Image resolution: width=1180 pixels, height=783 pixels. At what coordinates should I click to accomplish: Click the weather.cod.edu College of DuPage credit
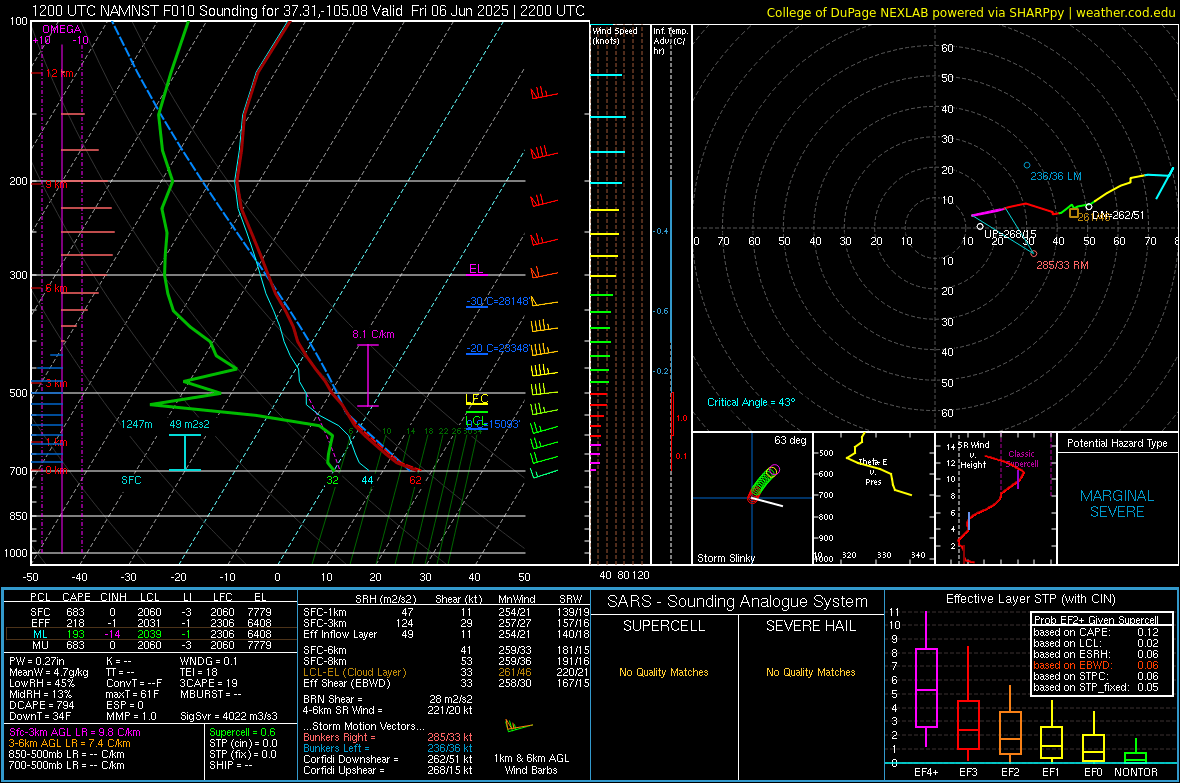pos(971,12)
